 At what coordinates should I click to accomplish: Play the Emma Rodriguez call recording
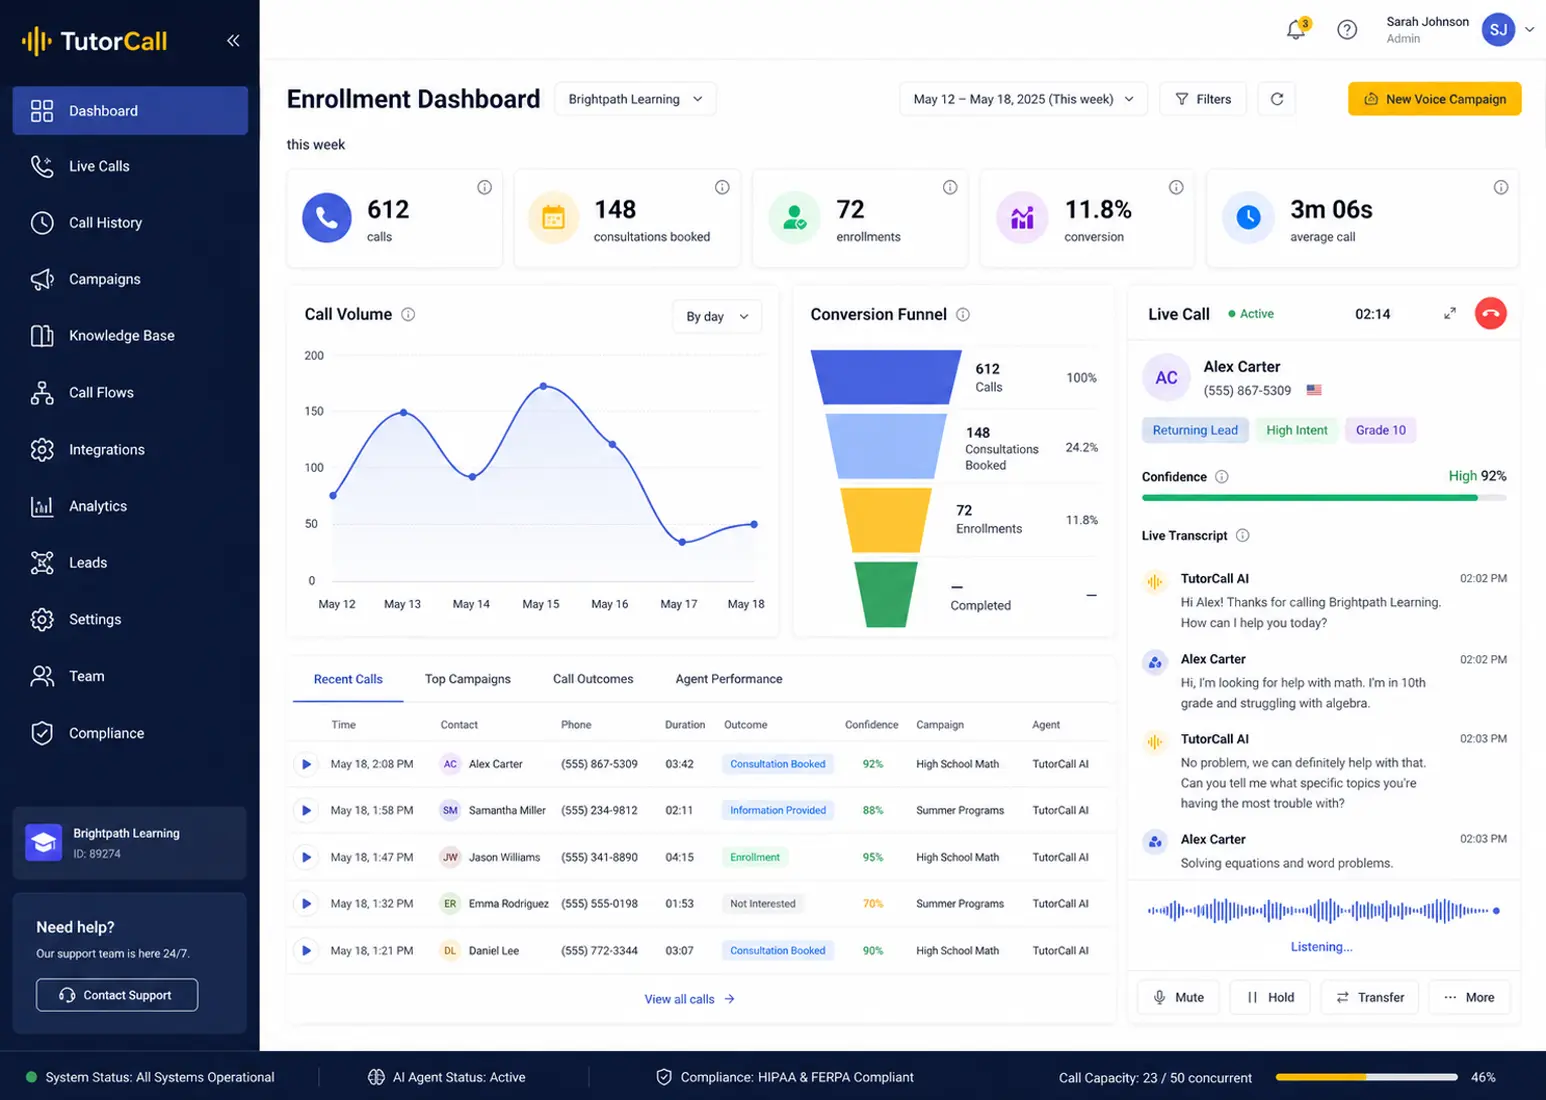coord(306,904)
